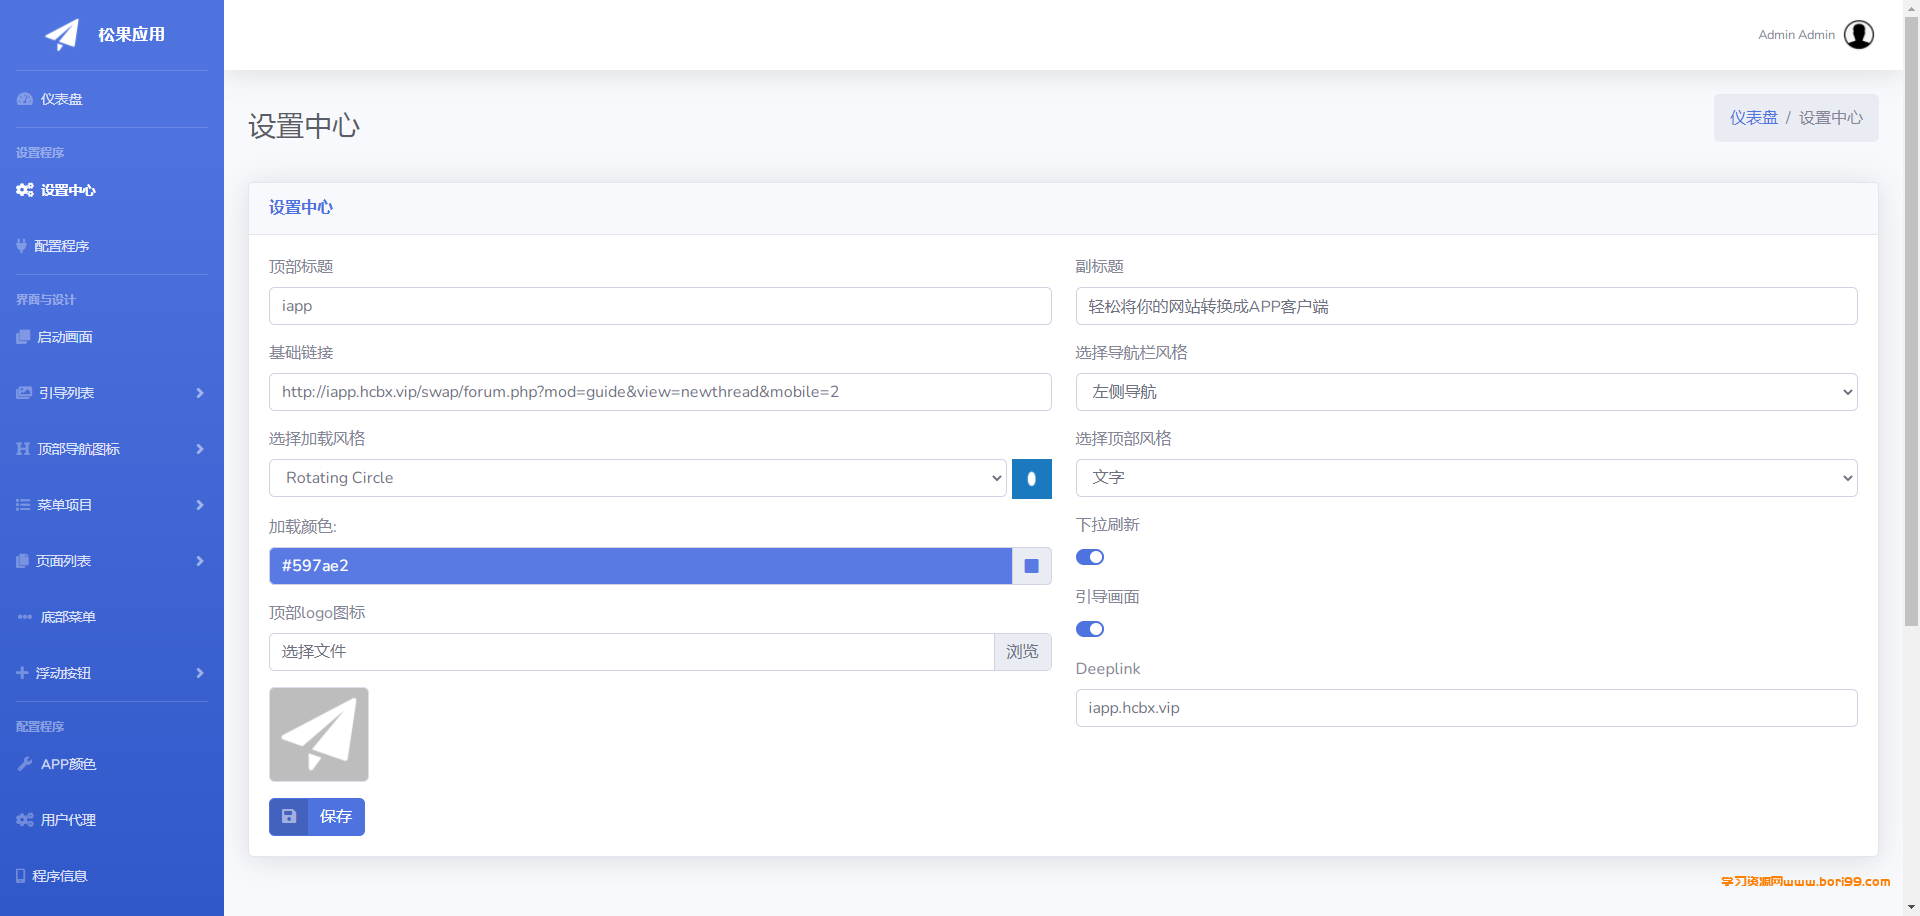Image resolution: width=1920 pixels, height=916 pixels.
Task: Click the 副标题 input field
Action: click(1466, 306)
